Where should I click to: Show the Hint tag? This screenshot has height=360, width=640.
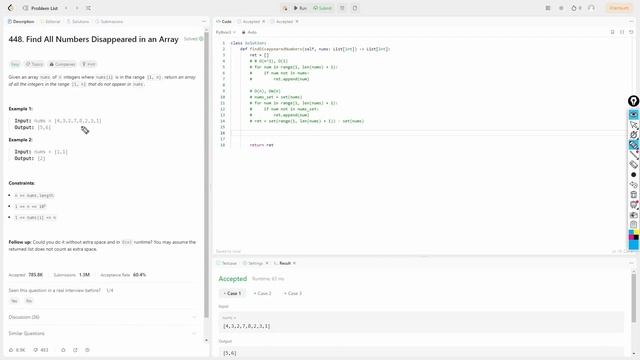click(x=89, y=64)
